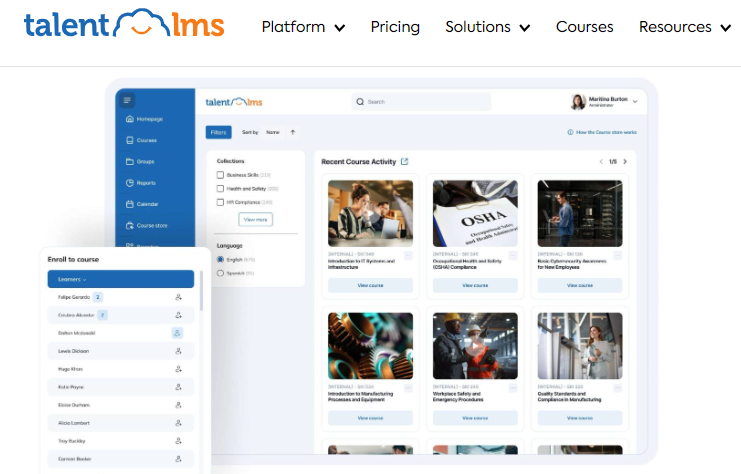Expand the Resources dropdown
Image resolution: width=741 pixels, height=474 pixels.
[685, 27]
